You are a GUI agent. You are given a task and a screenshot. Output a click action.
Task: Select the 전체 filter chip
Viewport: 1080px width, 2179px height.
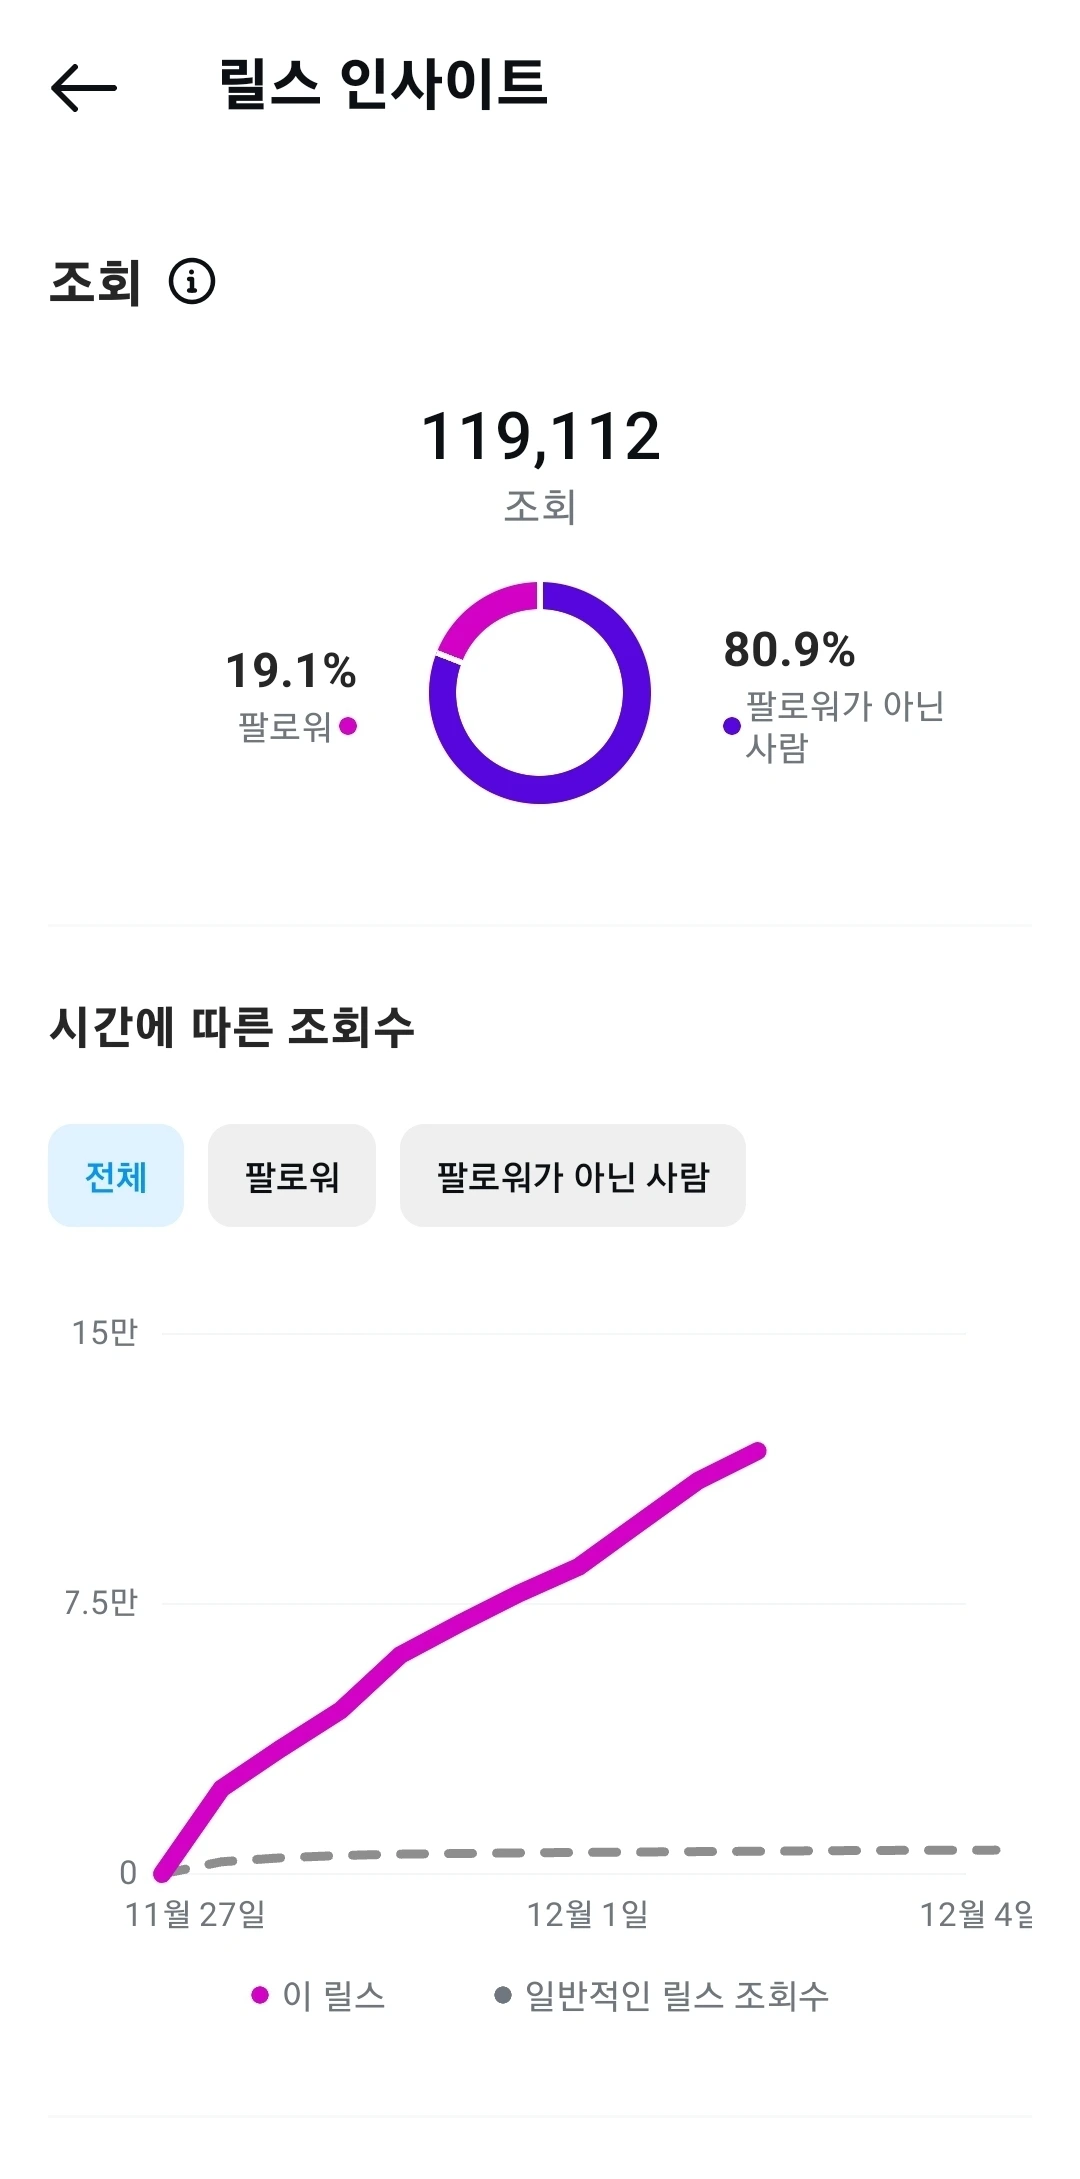click(x=116, y=1176)
